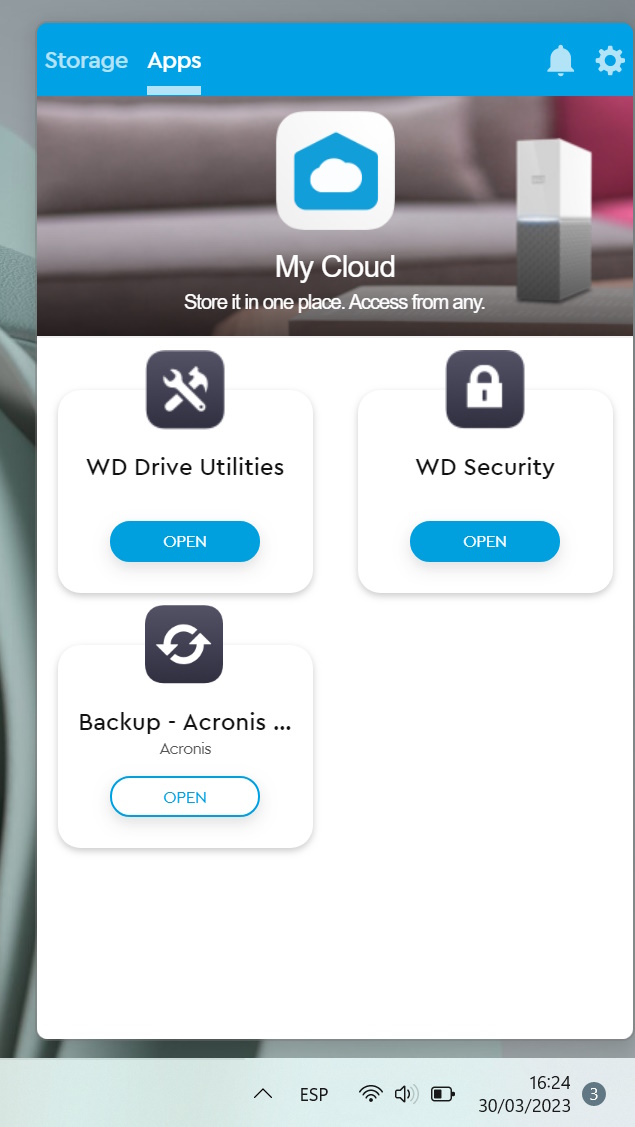Click the Acronis publisher label
The image size is (635, 1127).
tap(186, 749)
